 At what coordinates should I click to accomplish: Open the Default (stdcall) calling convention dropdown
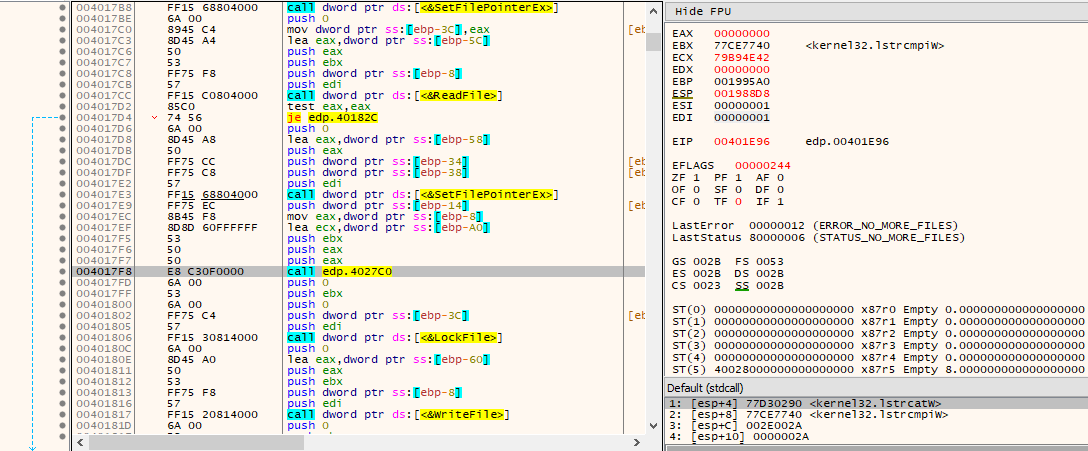pos(876,387)
